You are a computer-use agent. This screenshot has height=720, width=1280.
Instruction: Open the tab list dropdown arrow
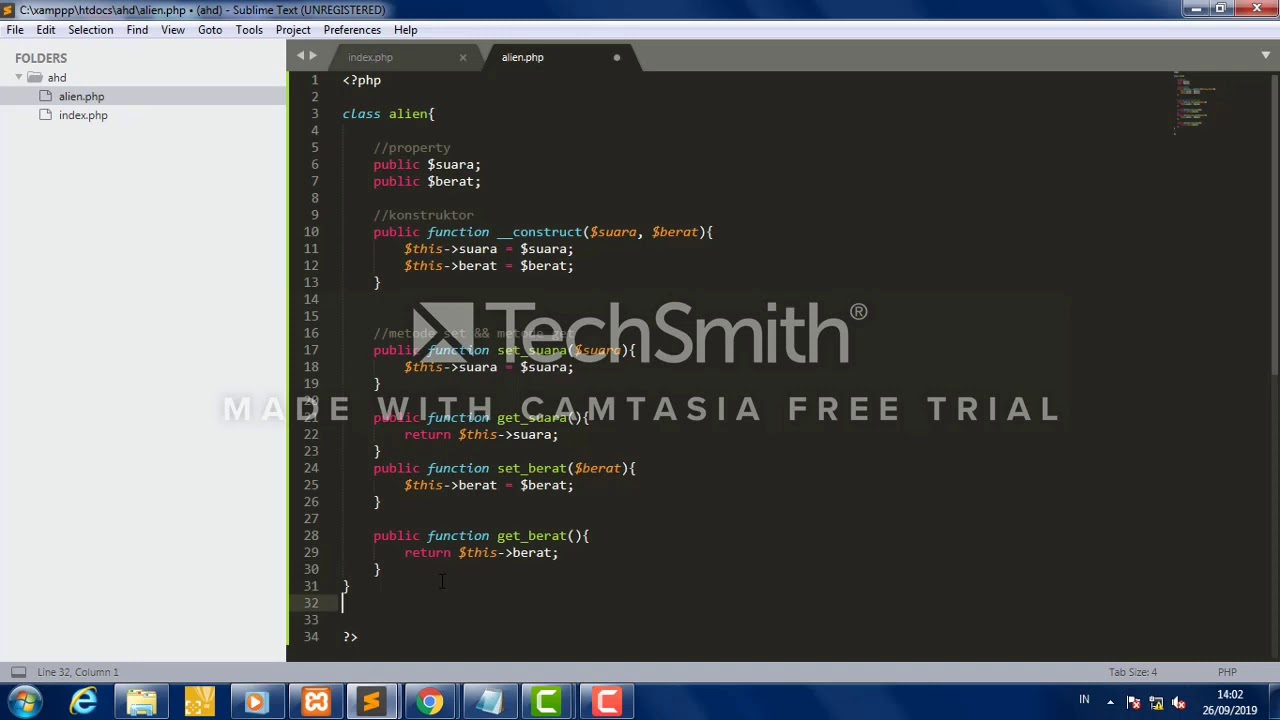[1266, 56]
